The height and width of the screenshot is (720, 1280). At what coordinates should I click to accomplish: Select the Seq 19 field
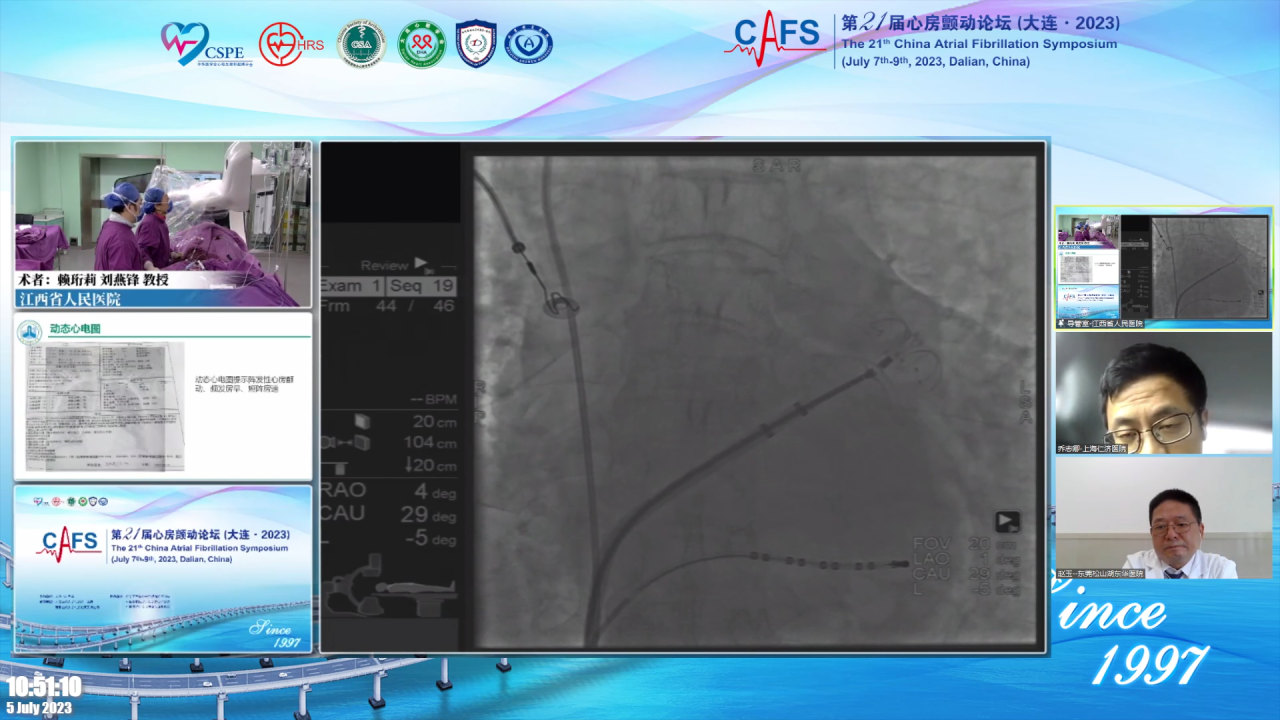[424, 286]
